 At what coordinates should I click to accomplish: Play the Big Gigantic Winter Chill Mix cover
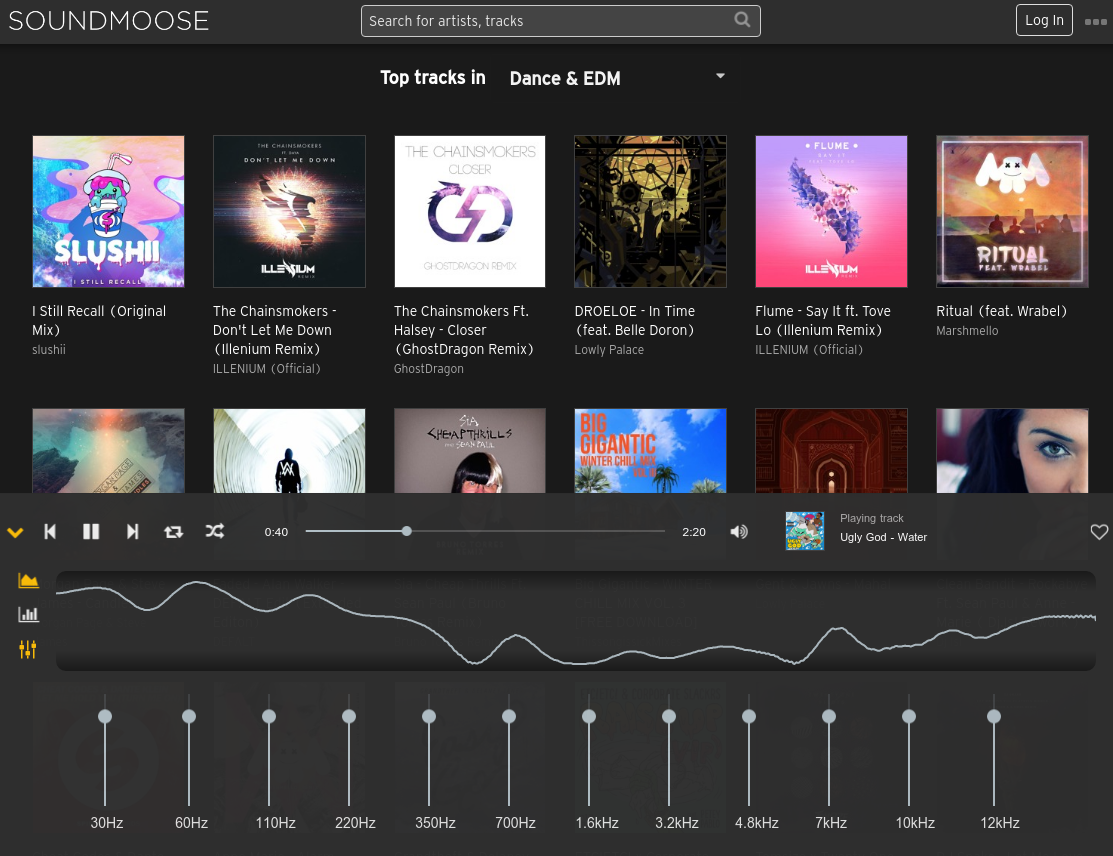pyautogui.click(x=650, y=451)
